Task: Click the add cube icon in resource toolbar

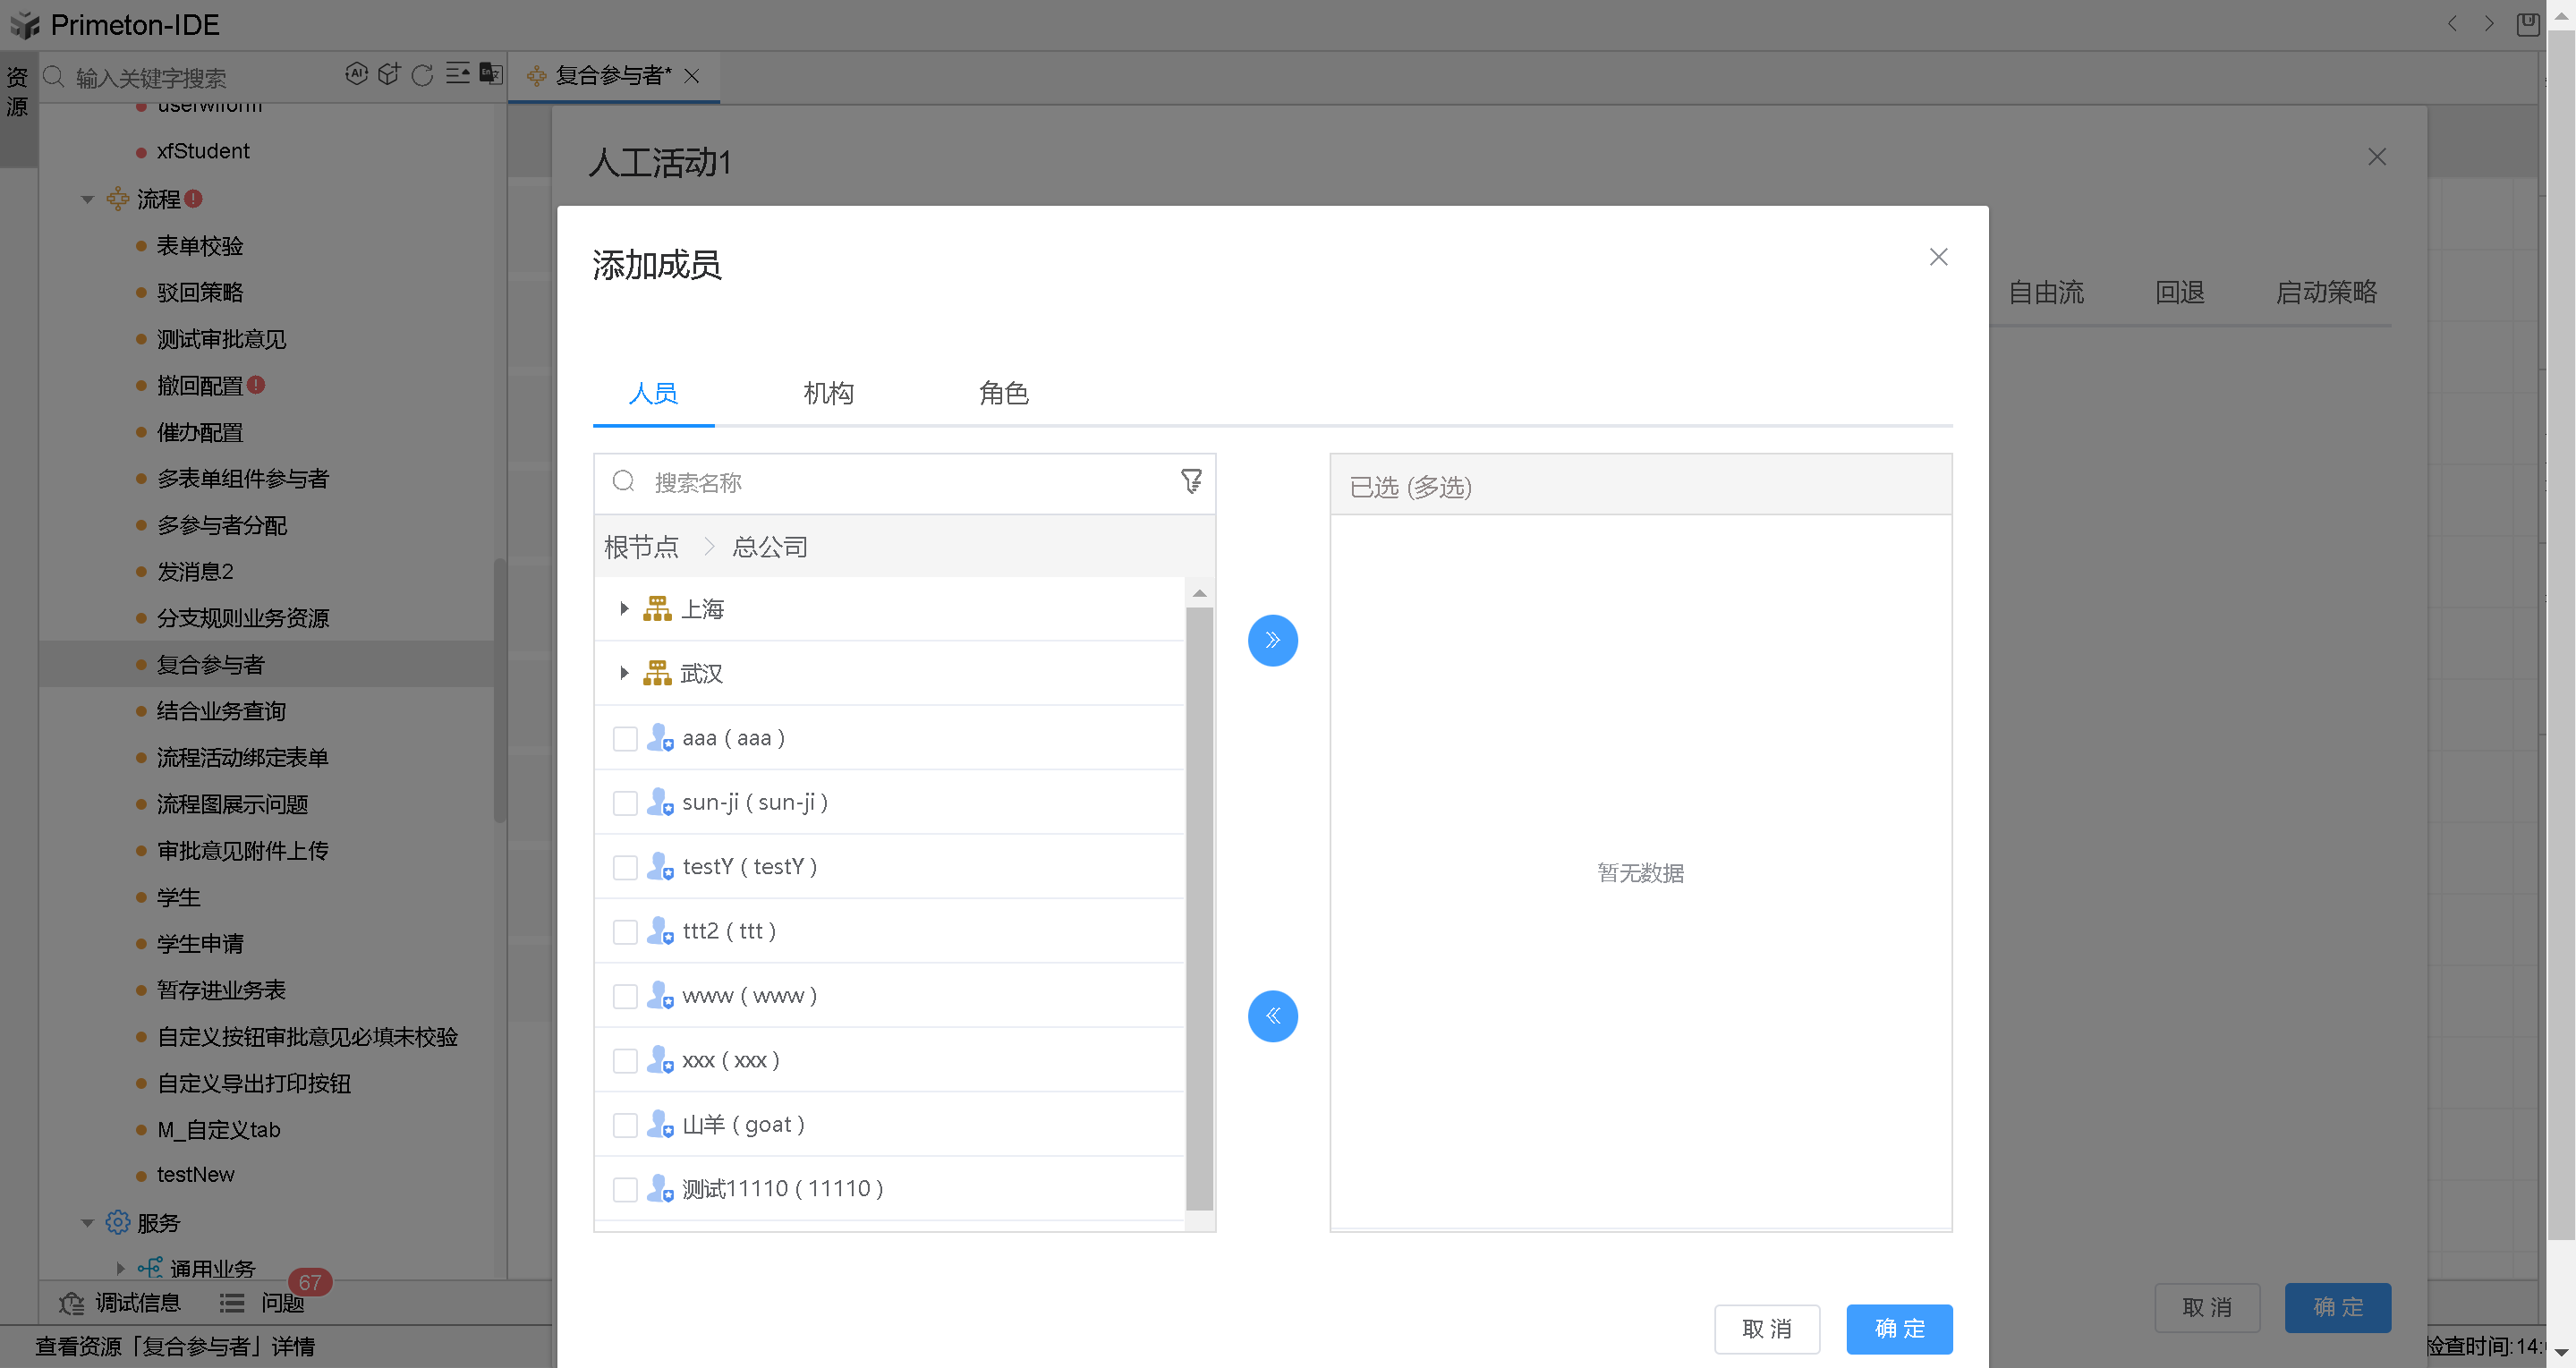Action: (x=389, y=74)
